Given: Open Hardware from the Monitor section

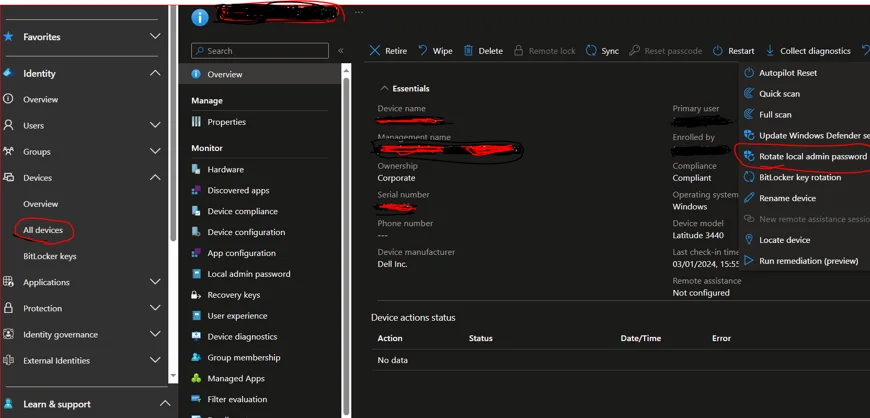Looking at the screenshot, I should 225,170.
